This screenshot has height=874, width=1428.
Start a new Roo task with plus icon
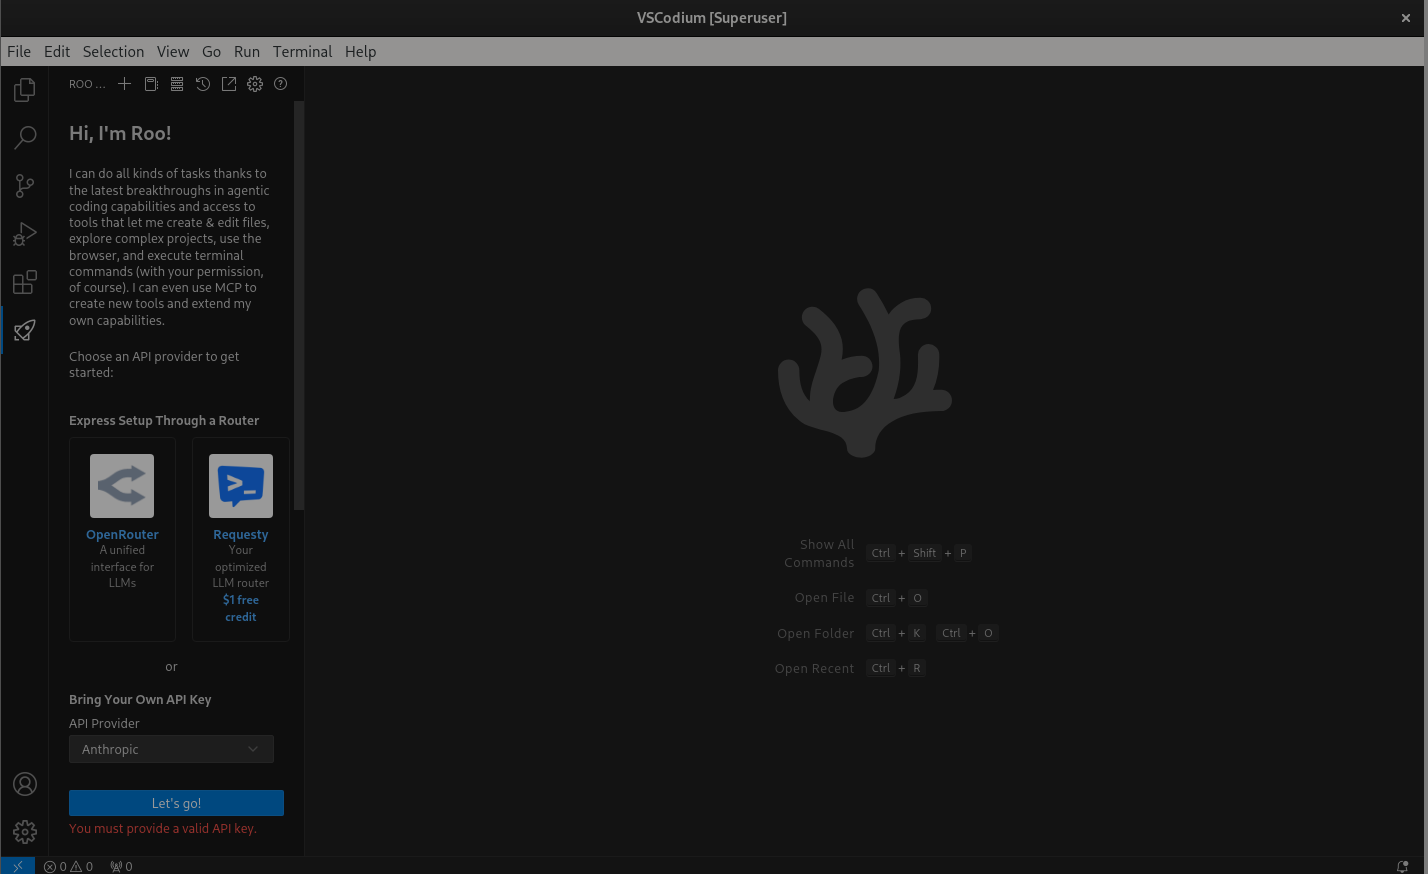[125, 84]
